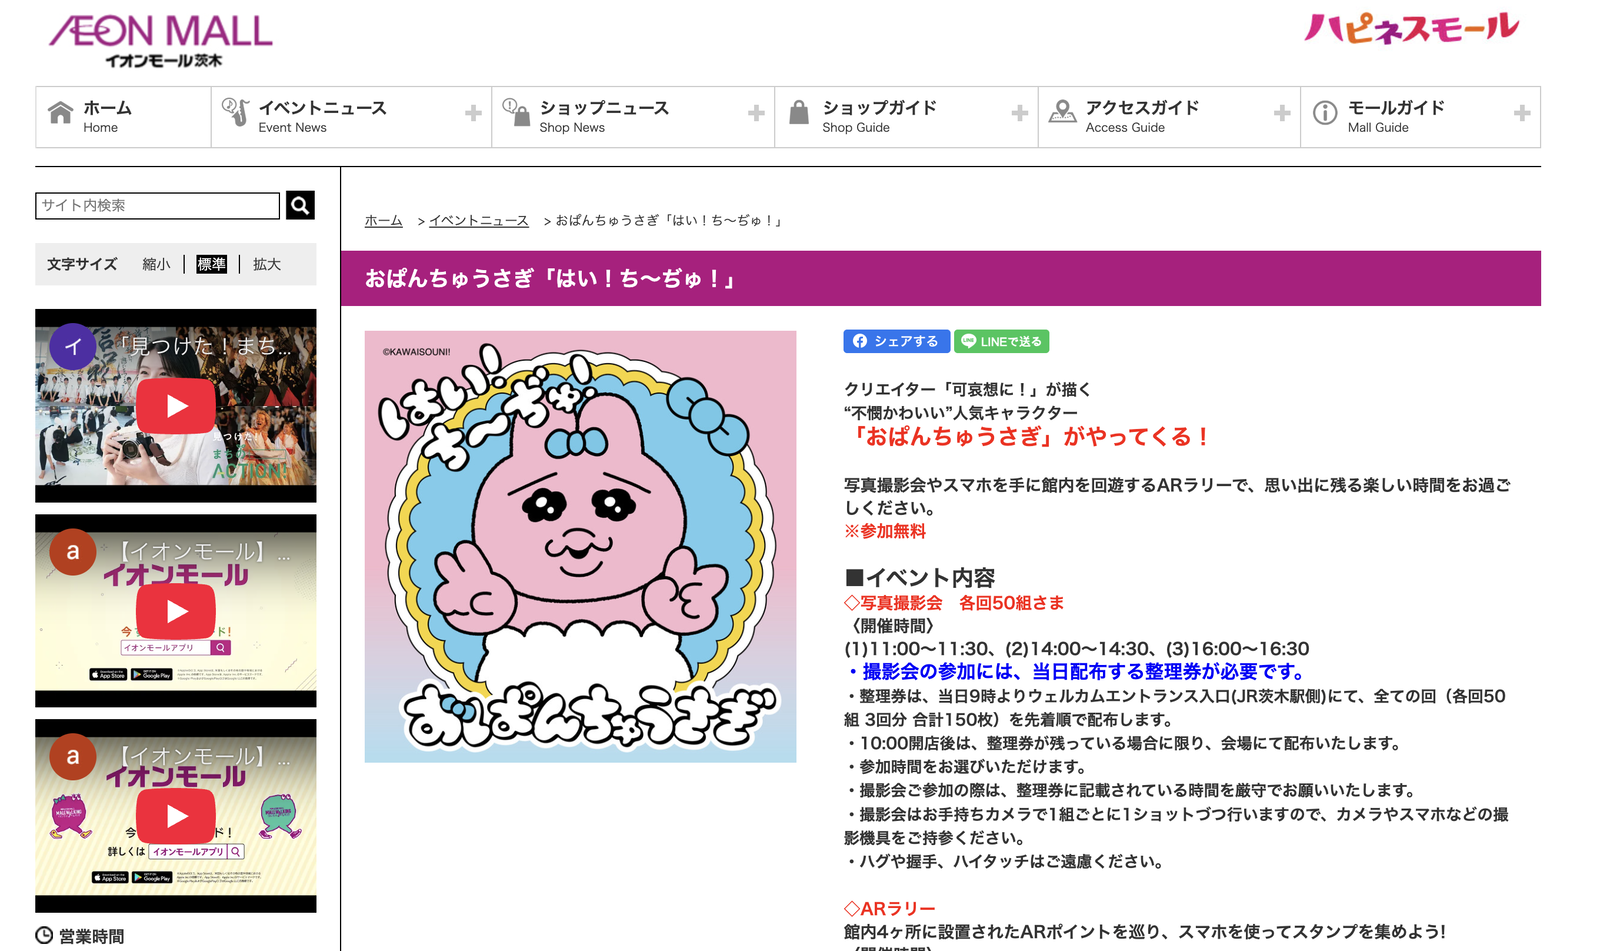Click the Facebook シェアする button
Screen dimensions: 1600x951
[x=897, y=341]
